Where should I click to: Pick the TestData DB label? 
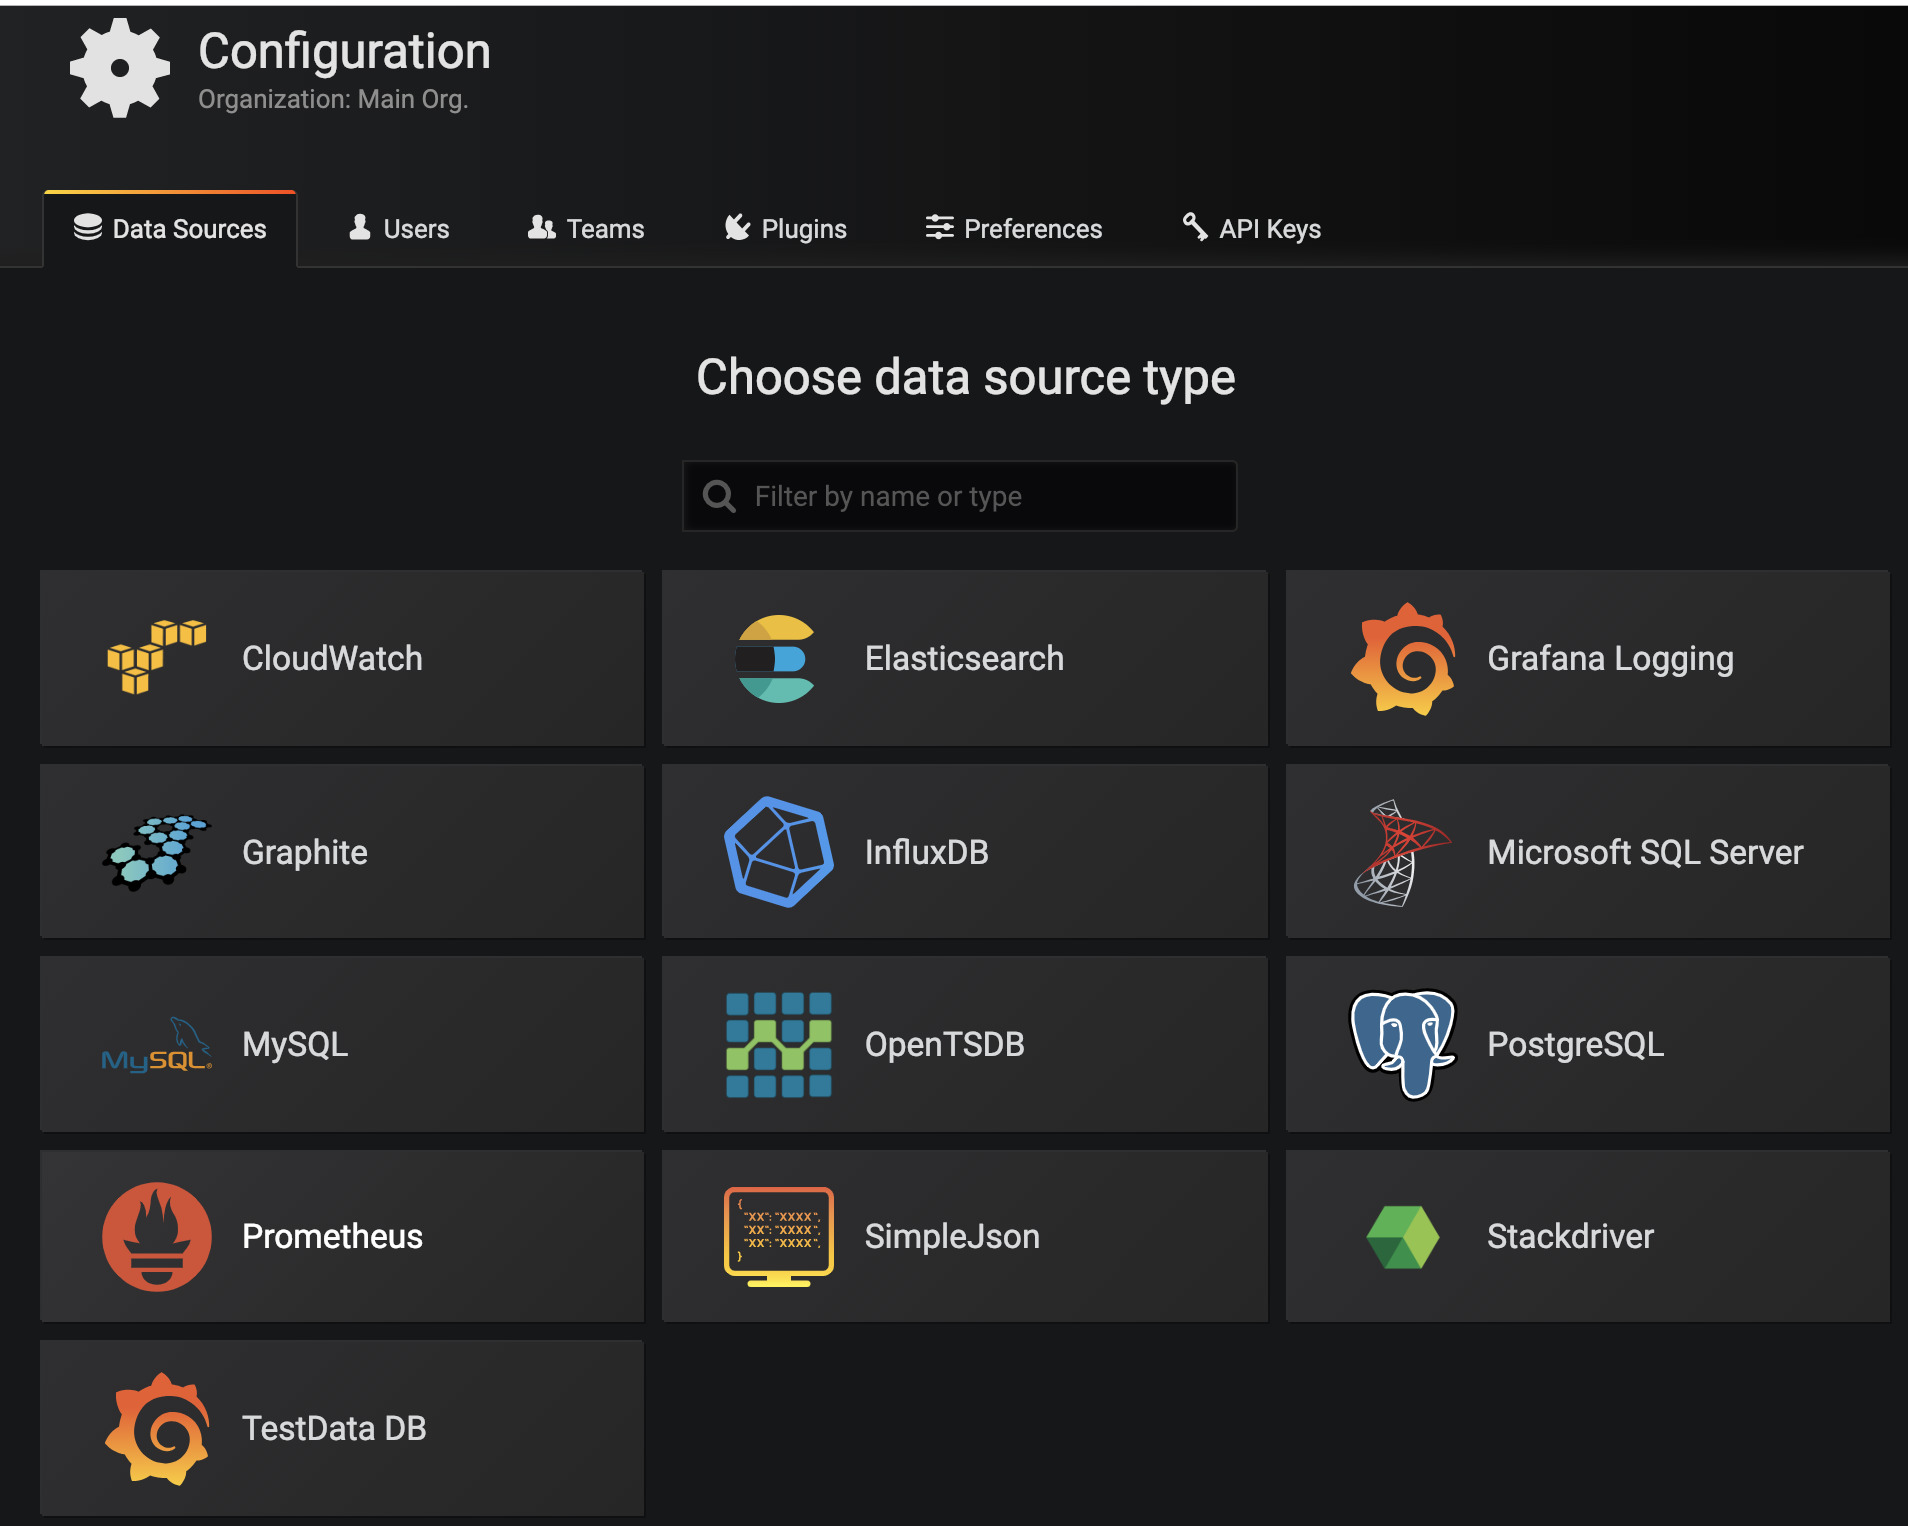click(x=334, y=1429)
